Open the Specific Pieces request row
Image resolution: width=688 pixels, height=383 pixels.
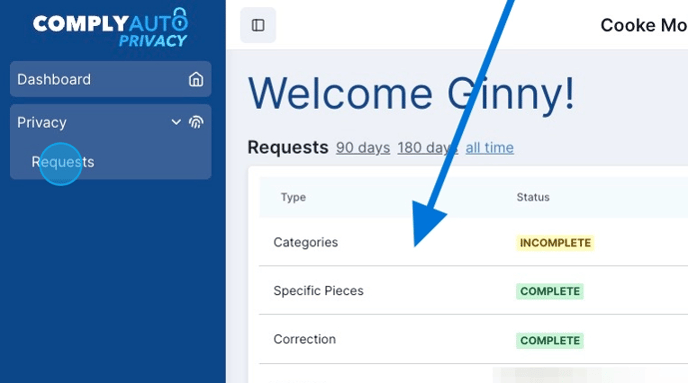[473, 290]
